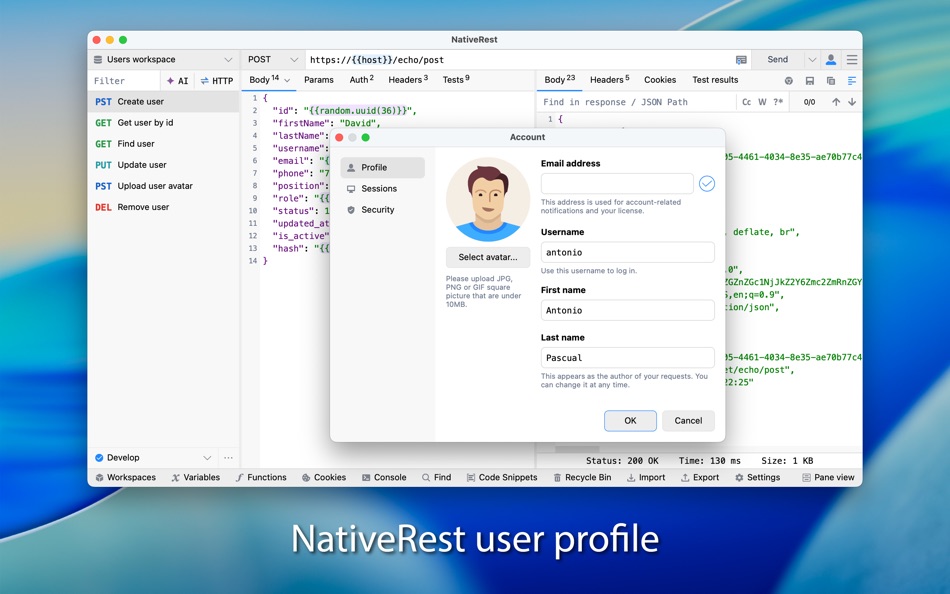
Task: Toggle case-sensitive search with Cc
Action: click(x=747, y=101)
